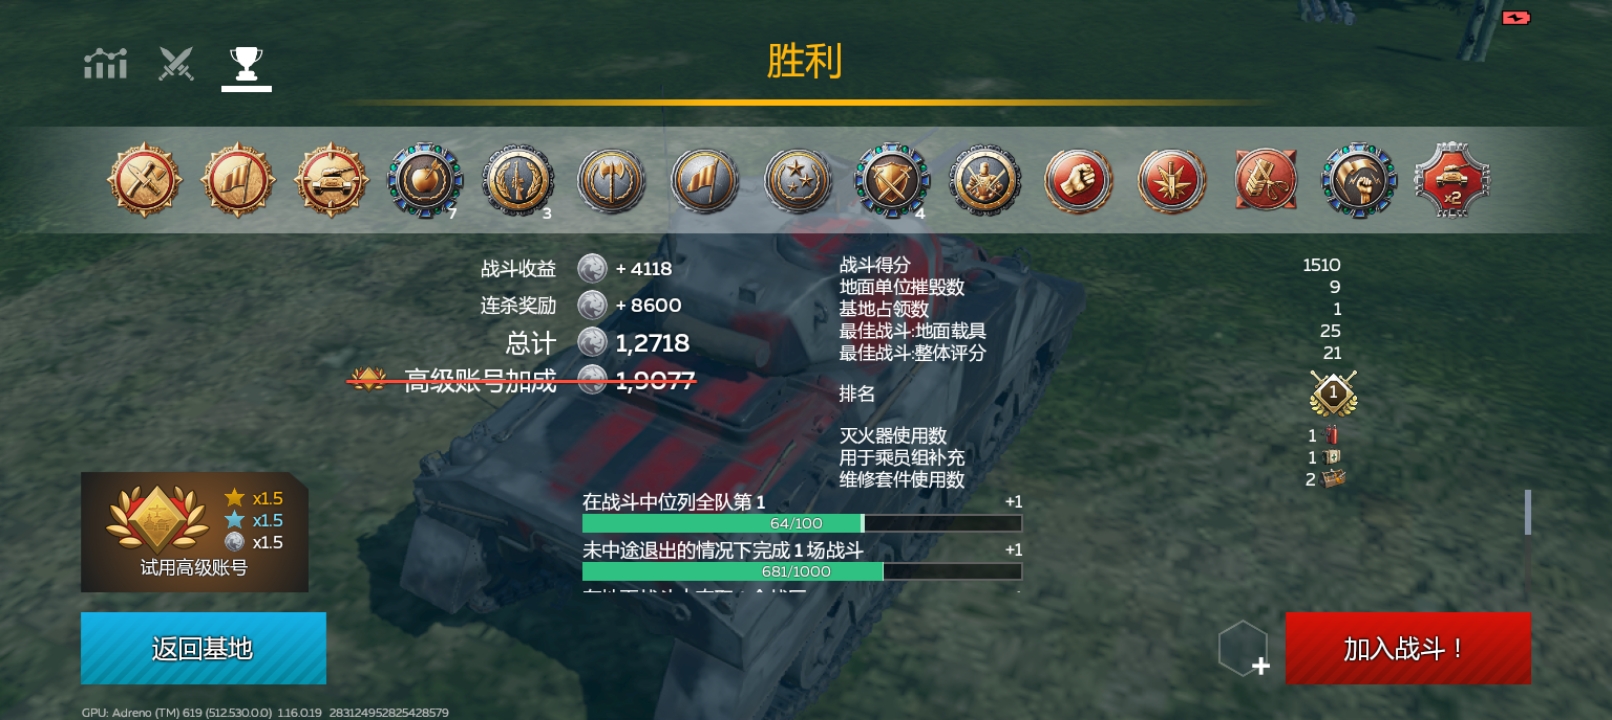
Task: Click the 加入战斗 button
Action: tap(1408, 648)
